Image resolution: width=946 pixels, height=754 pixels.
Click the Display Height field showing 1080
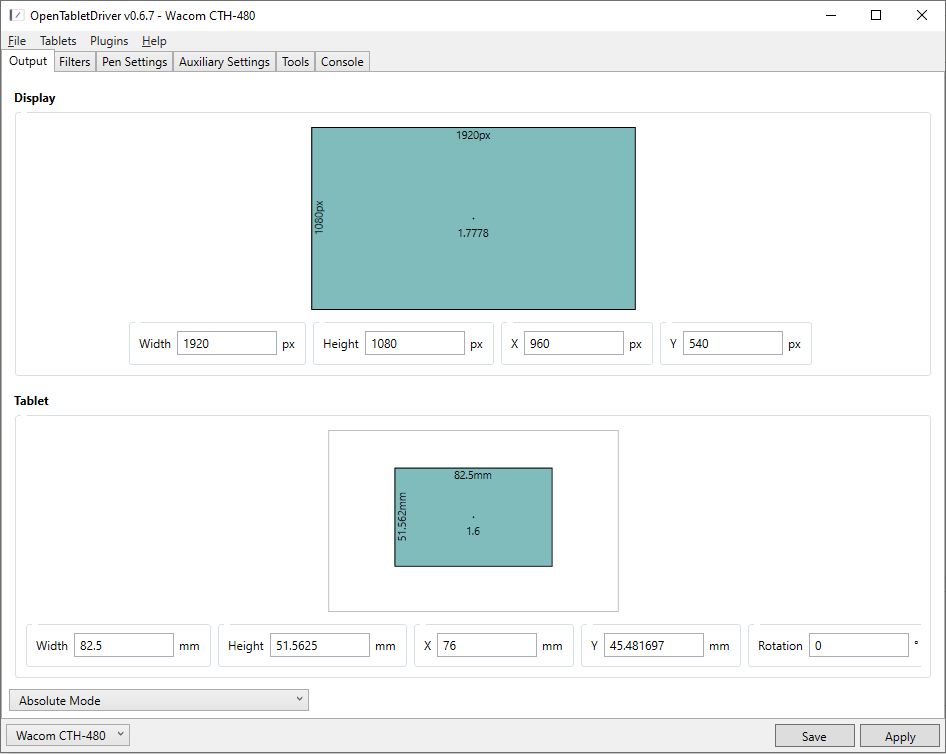(415, 343)
